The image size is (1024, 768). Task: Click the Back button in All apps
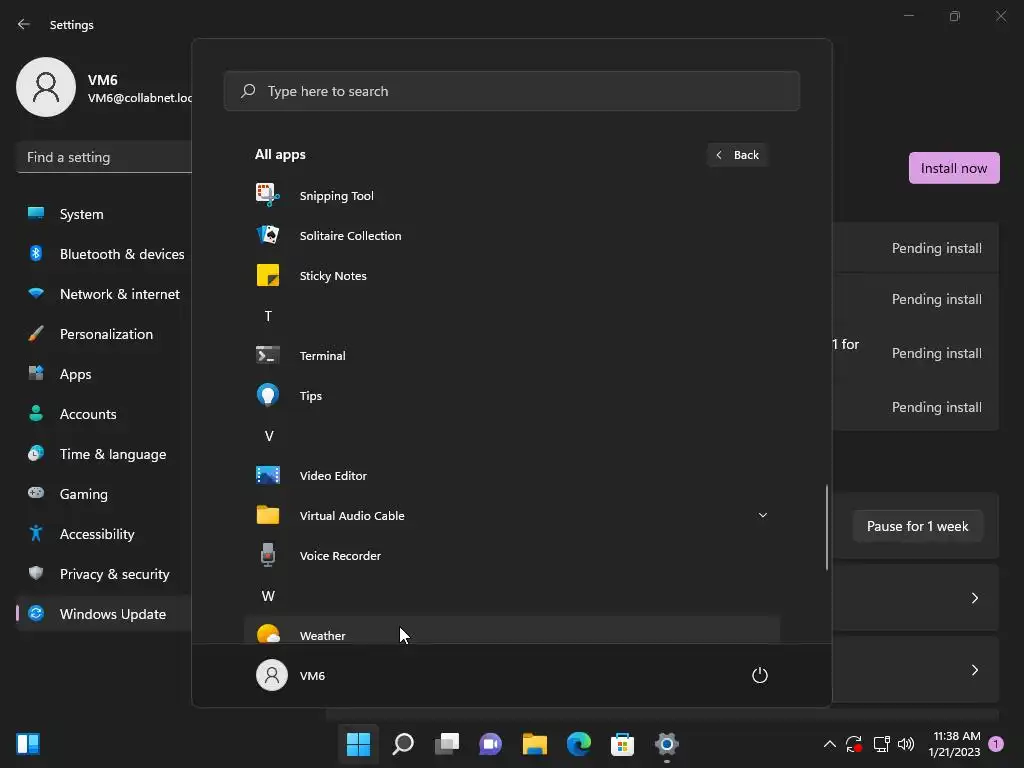click(x=737, y=155)
